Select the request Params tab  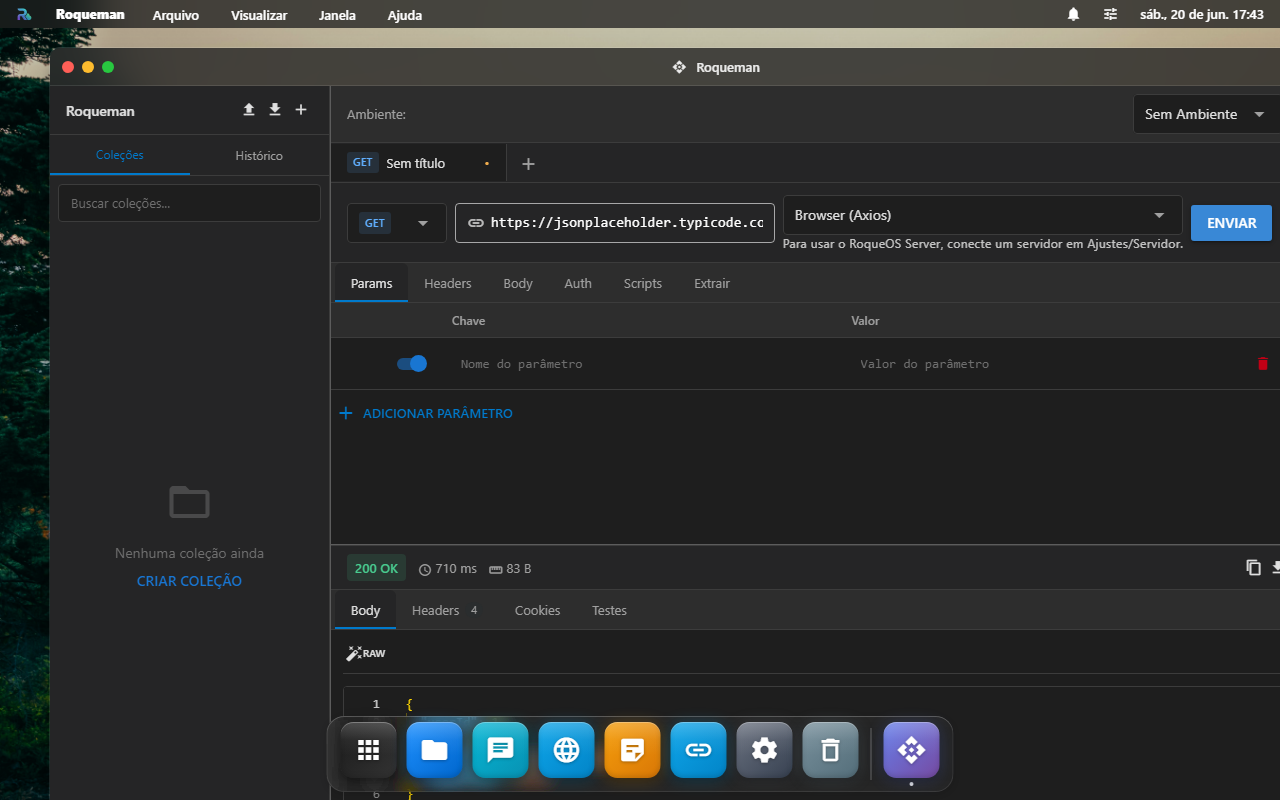[x=371, y=283]
